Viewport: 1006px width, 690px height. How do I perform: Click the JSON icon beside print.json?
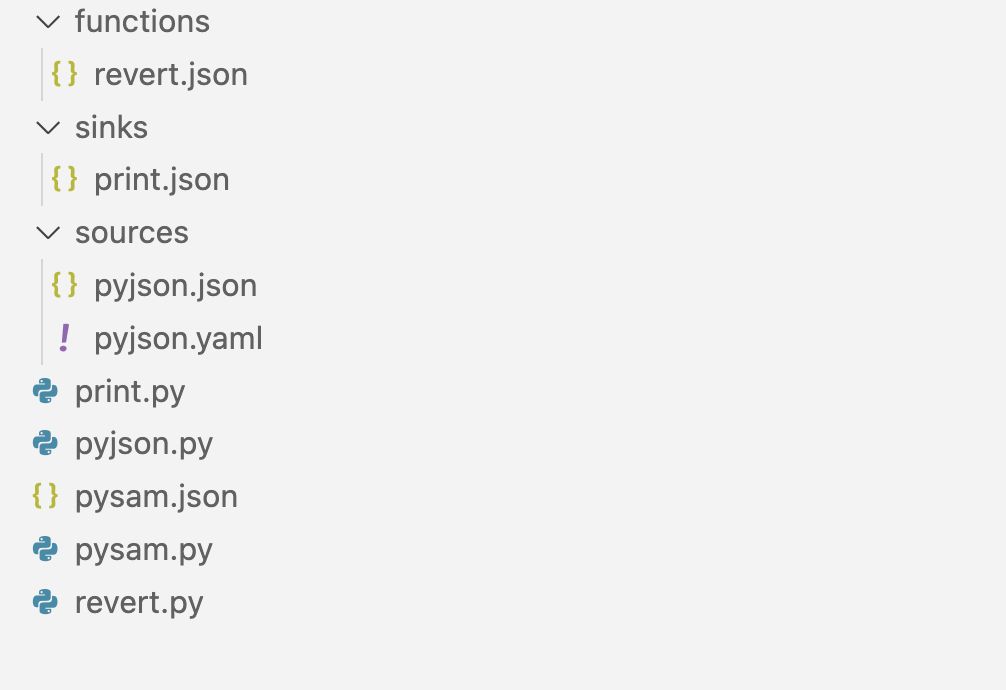(63, 179)
